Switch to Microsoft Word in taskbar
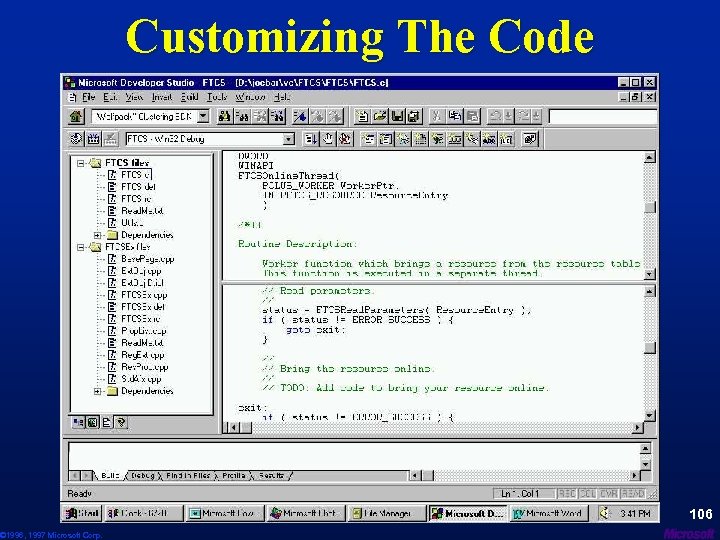This screenshot has width=720, height=540. tap(549, 513)
